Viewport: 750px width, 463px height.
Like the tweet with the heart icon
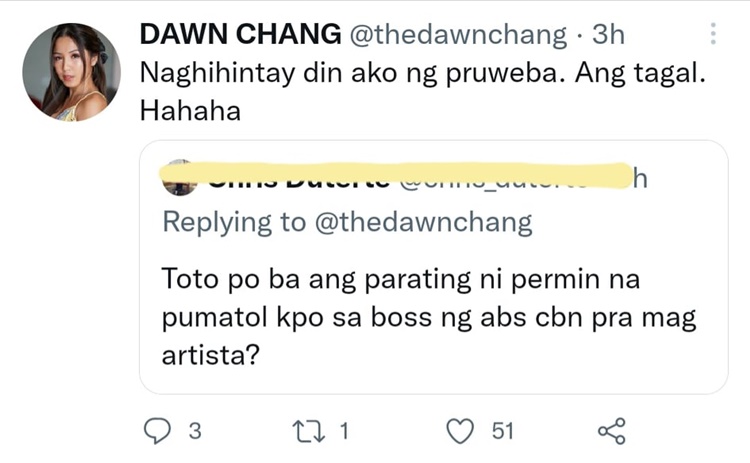(x=459, y=431)
